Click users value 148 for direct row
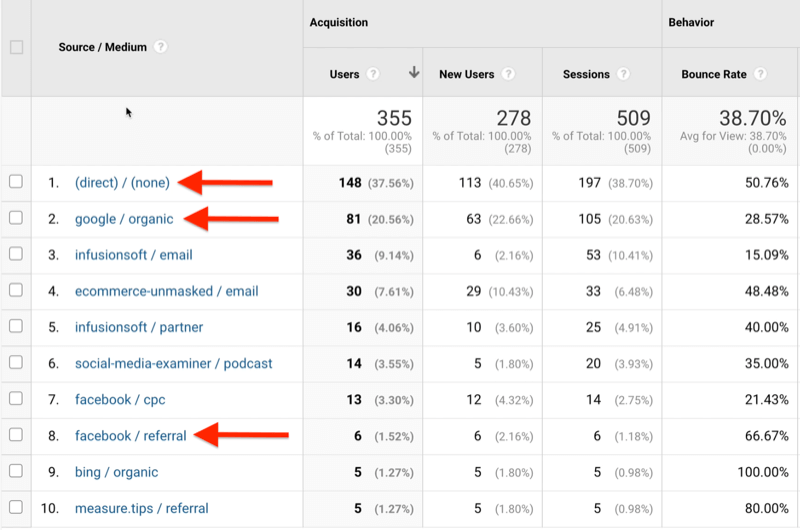Screen dimensions: 800x530 350,183
